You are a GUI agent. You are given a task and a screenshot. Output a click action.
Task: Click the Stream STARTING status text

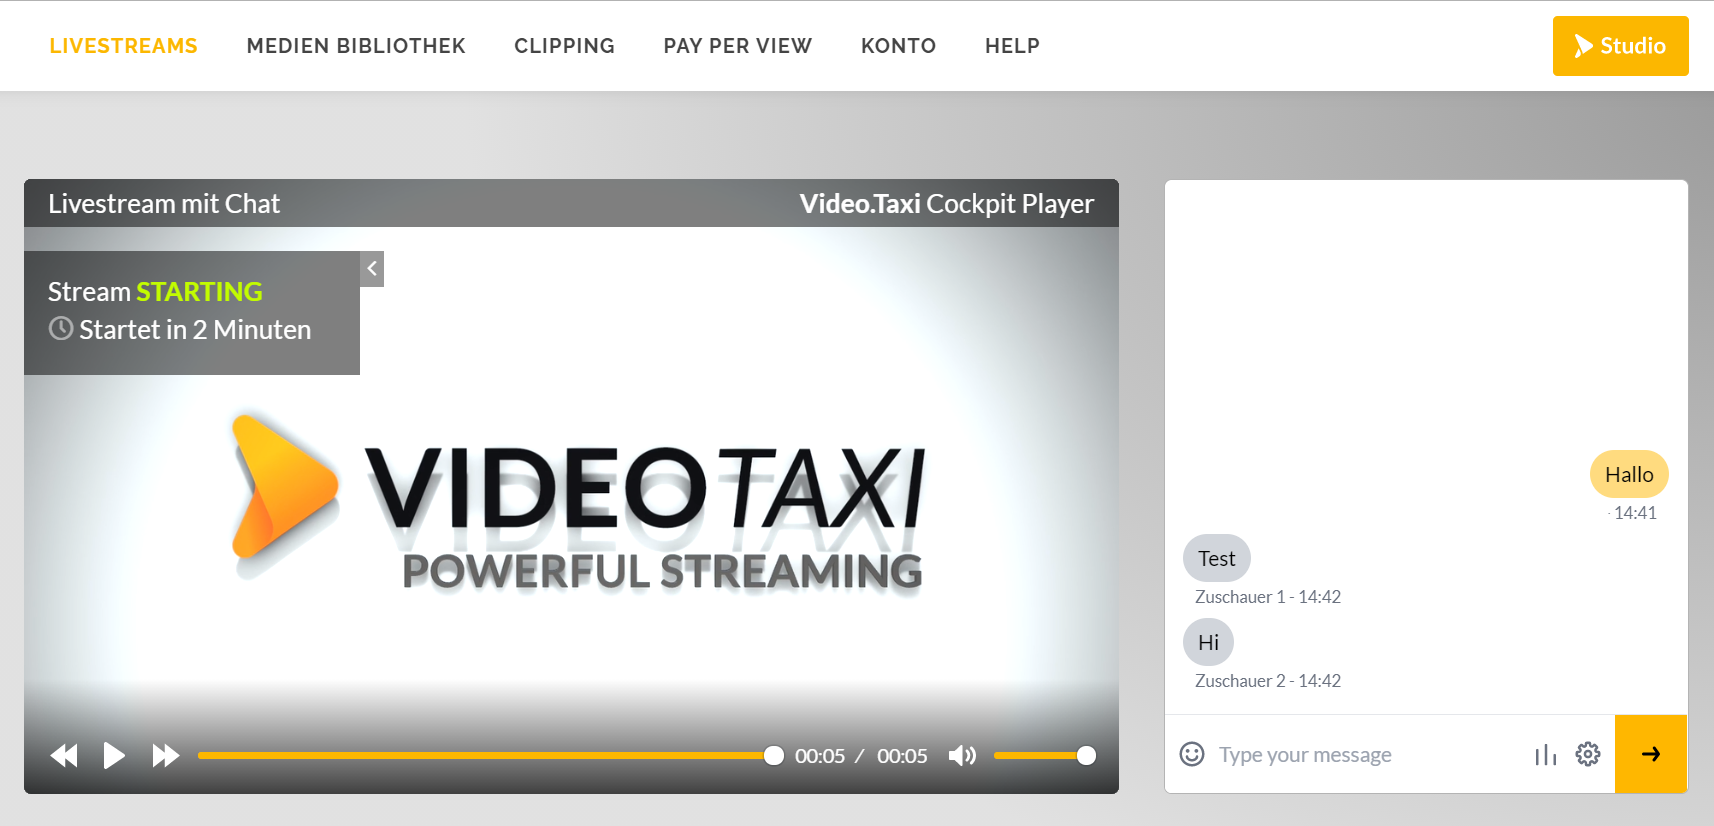coord(155,291)
